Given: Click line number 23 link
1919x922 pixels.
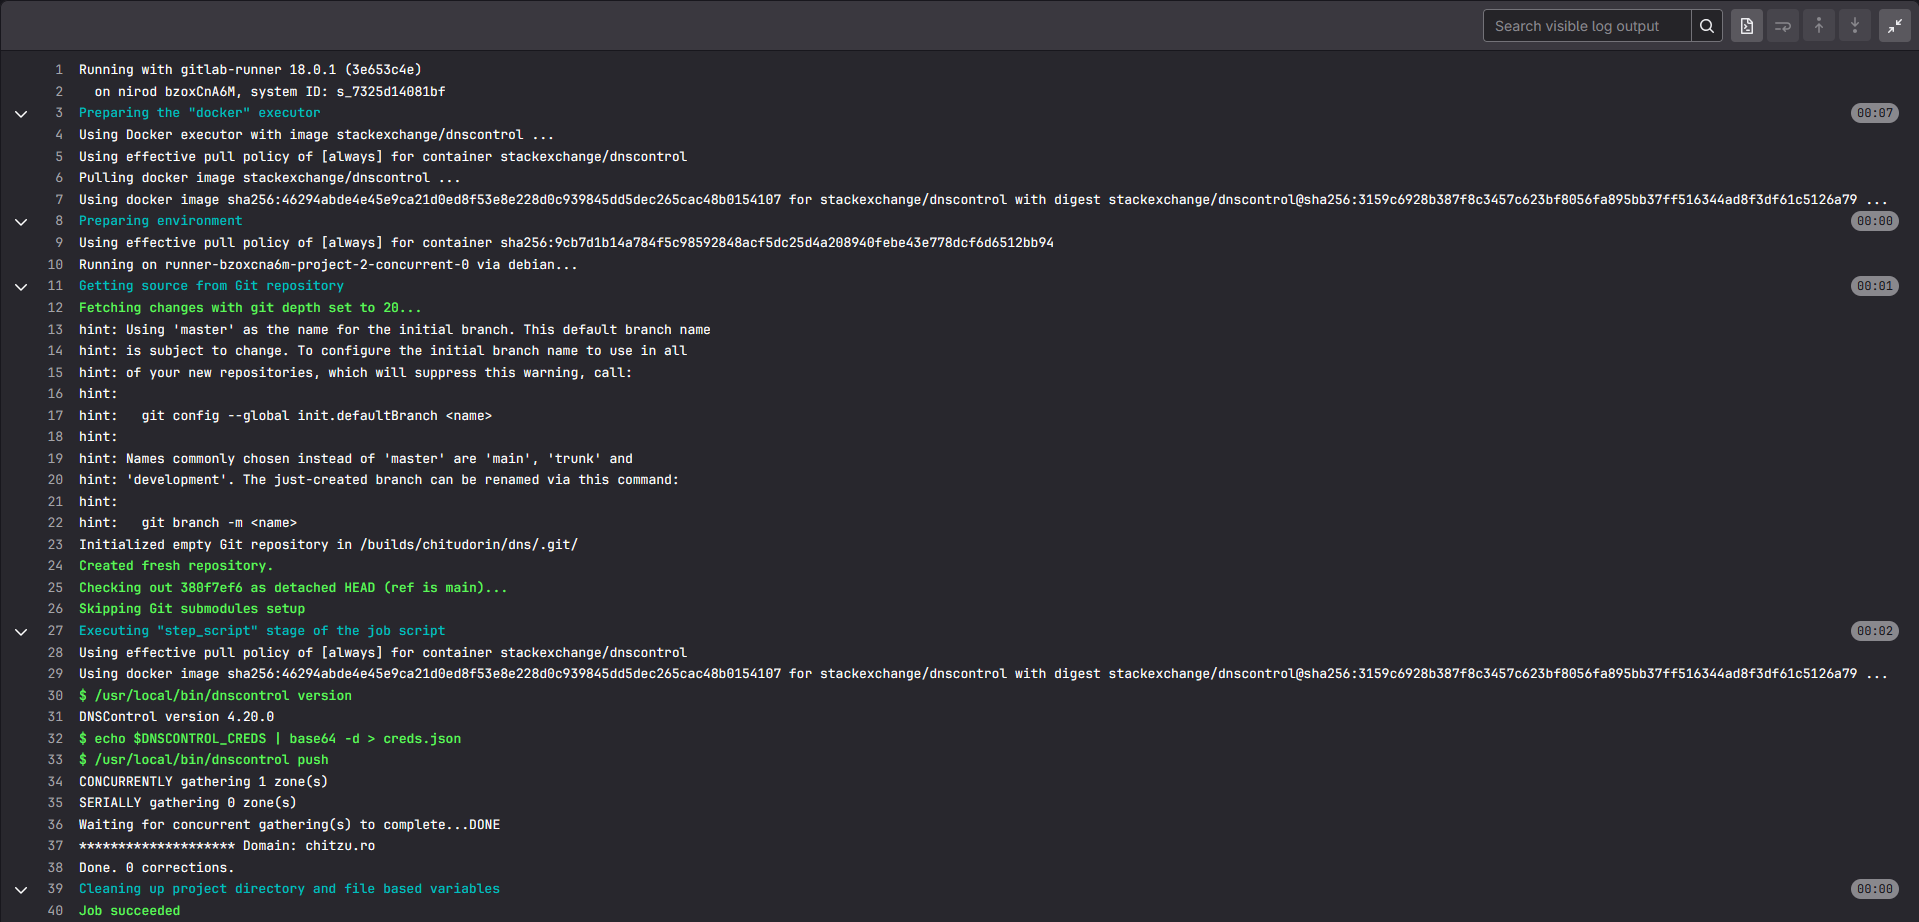Looking at the screenshot, I should [x=55, y=545].
